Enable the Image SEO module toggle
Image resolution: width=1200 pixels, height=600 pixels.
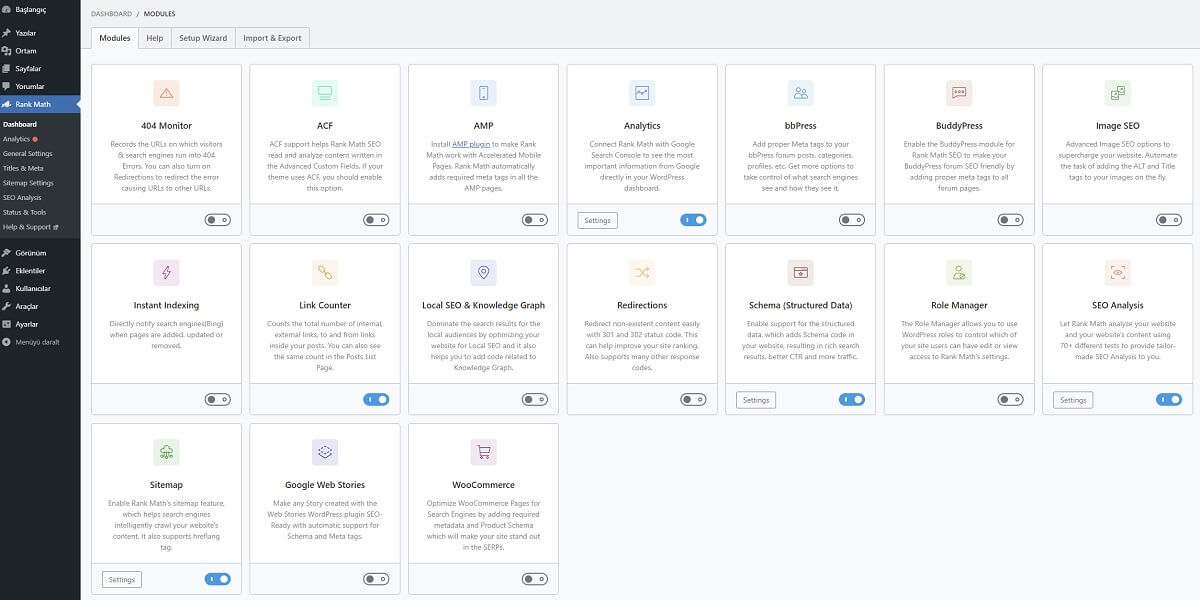(1168, 220)
